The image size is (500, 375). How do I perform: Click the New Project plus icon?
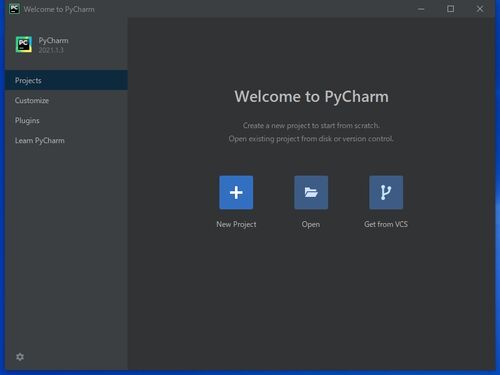236,192
